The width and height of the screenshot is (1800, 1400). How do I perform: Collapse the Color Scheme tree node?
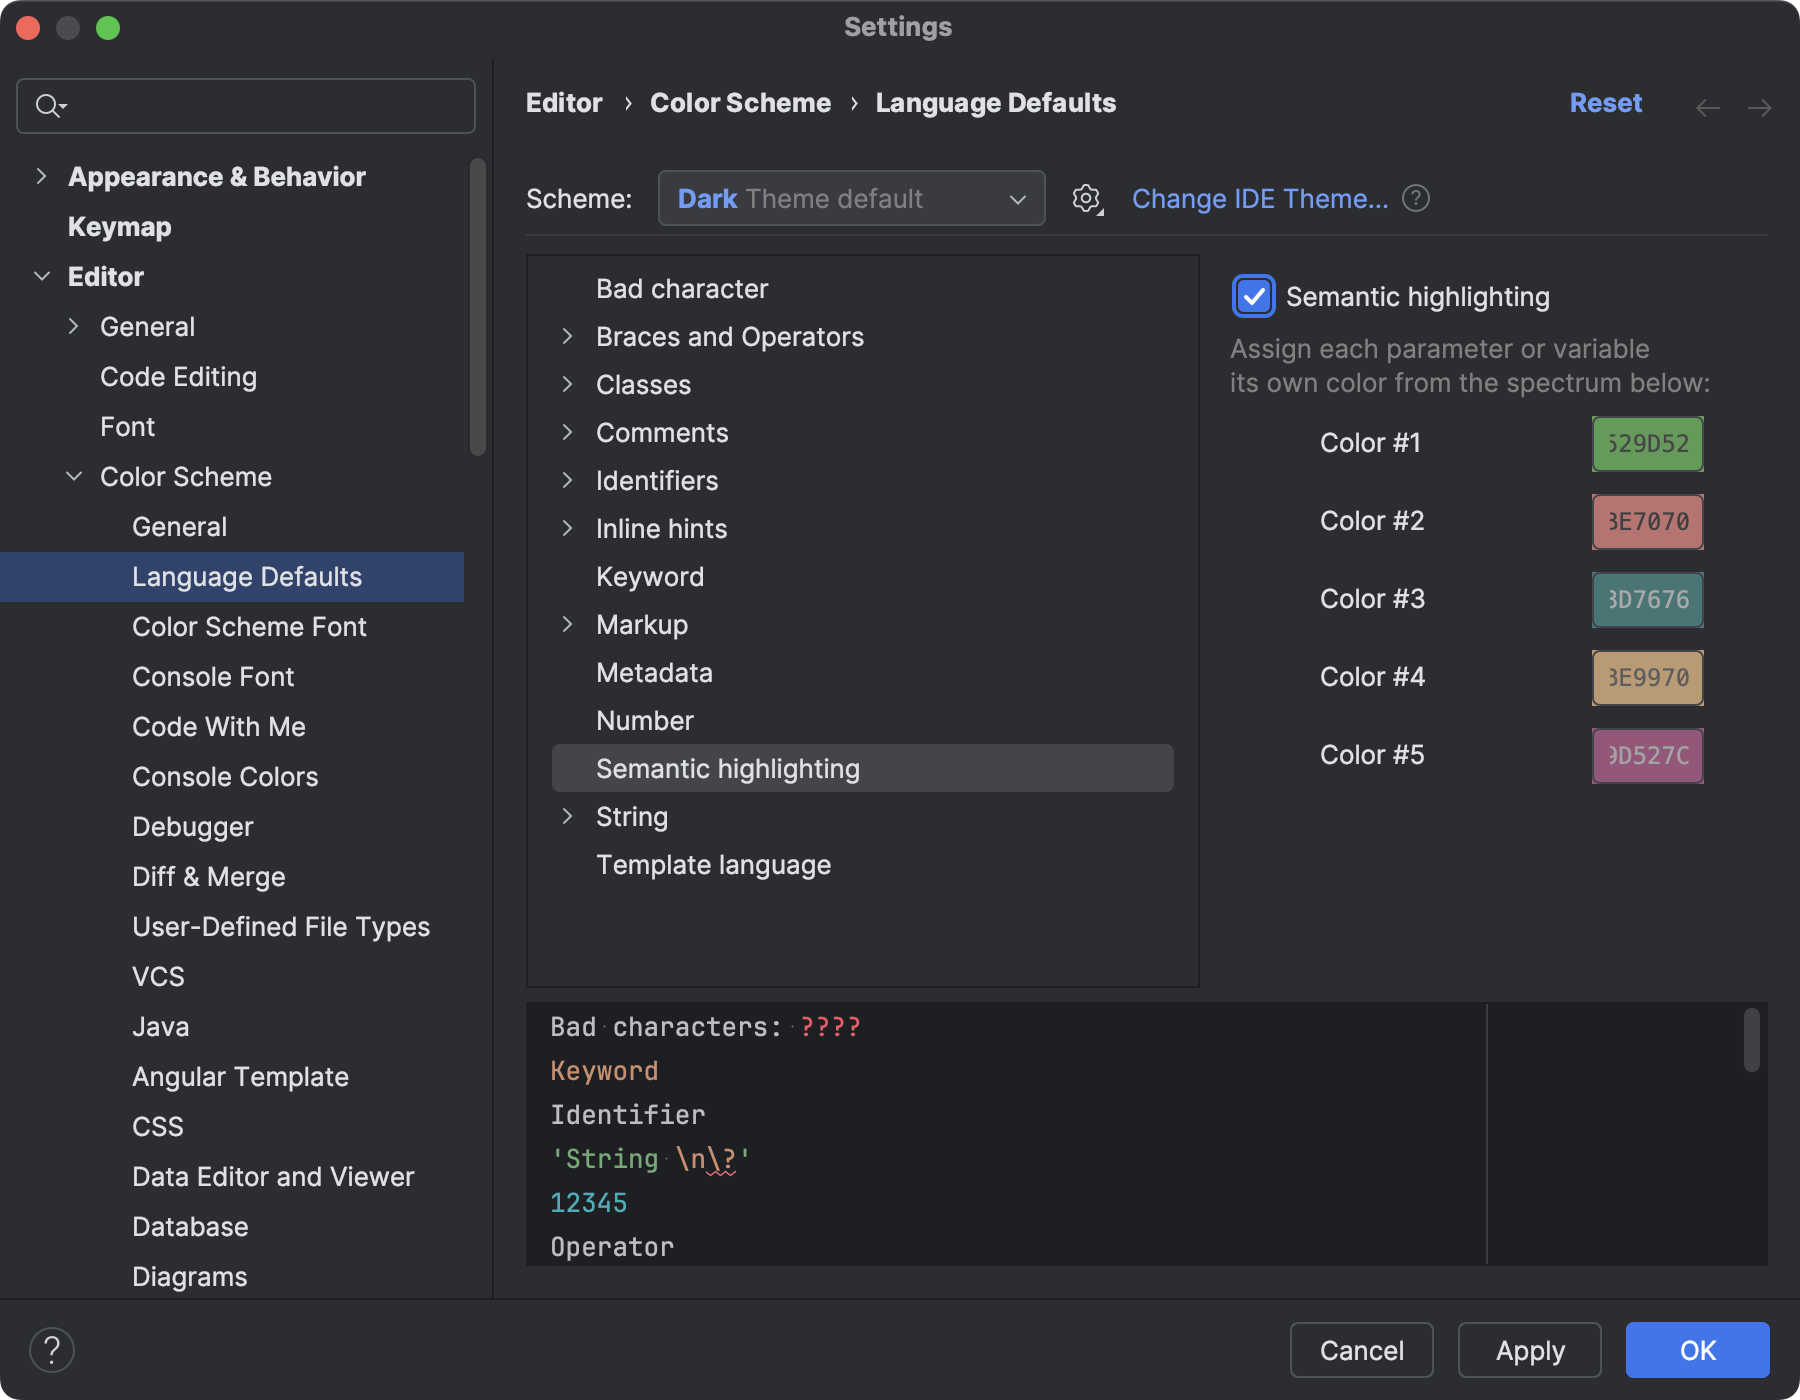[x=73, y=476]
